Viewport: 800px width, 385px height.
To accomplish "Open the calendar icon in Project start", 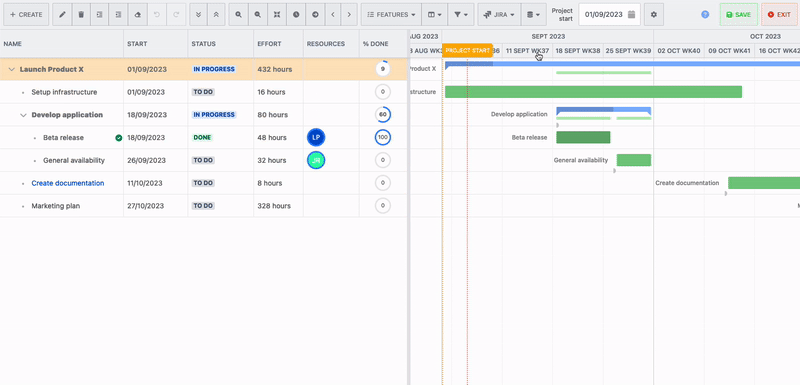I will click(x=632, y=15).
